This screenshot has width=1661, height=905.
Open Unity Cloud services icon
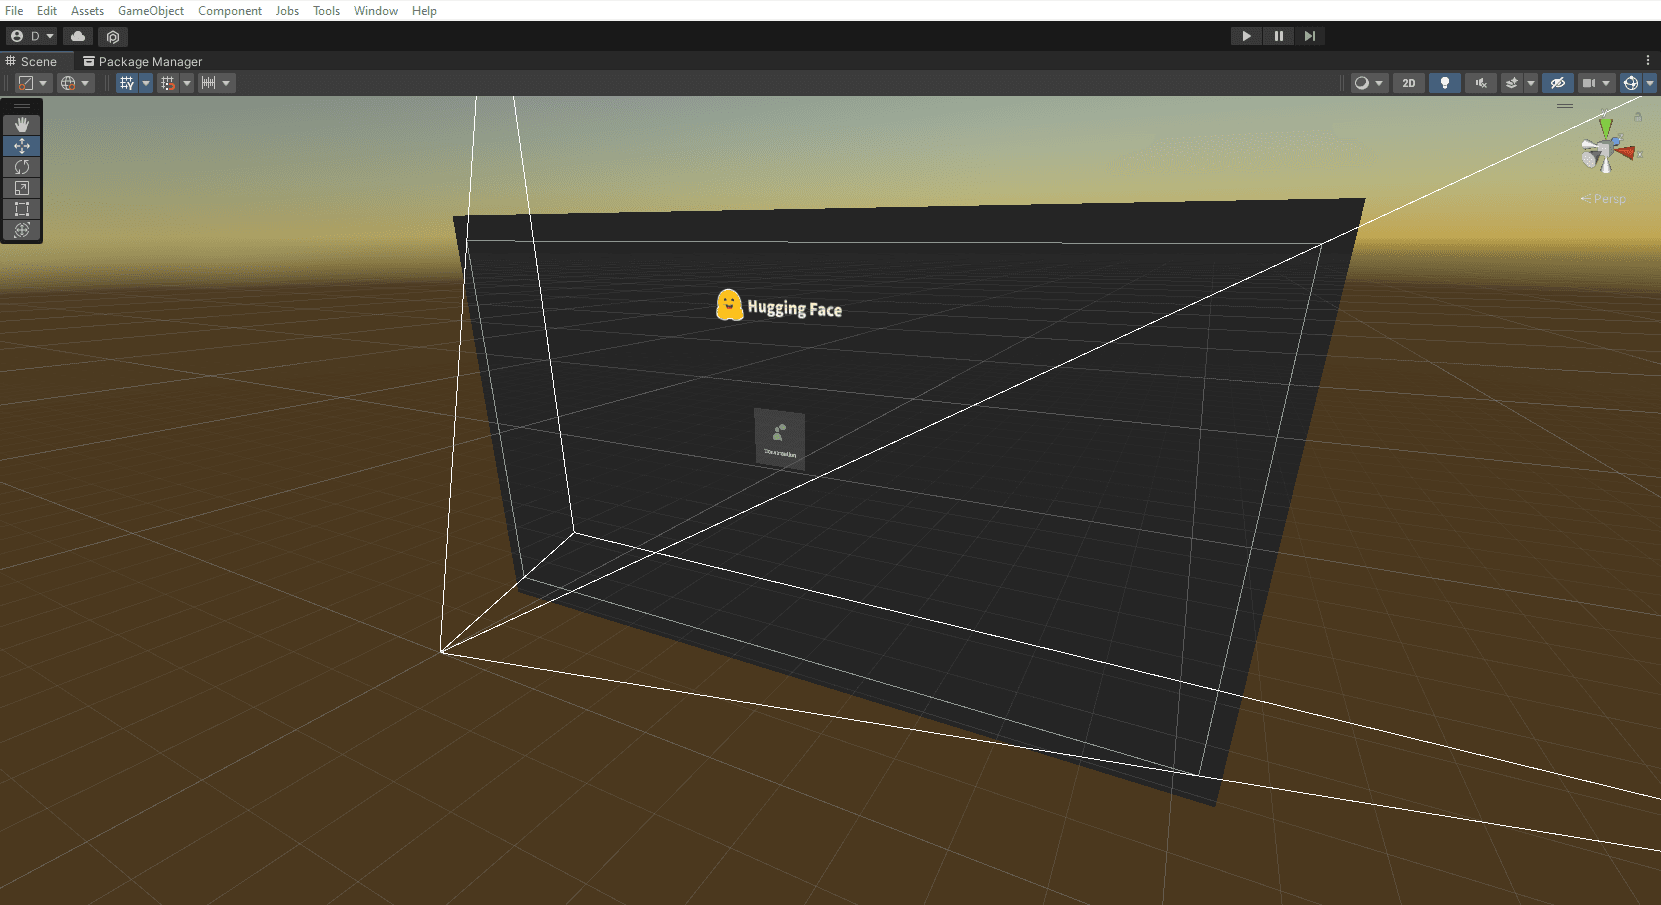click(78, 36)
